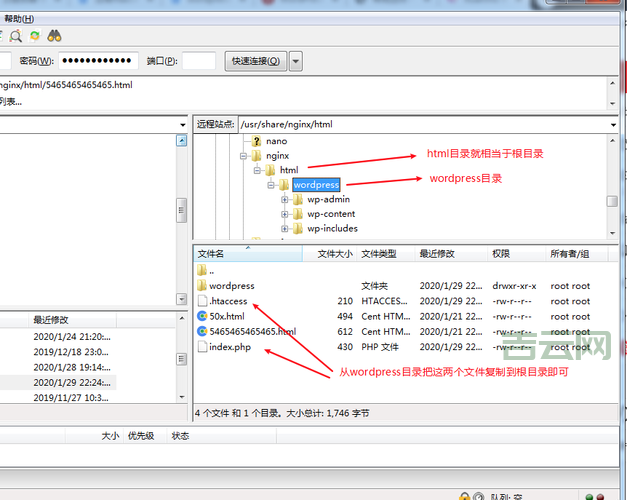This screenshot has height=500, width=627.
Task: Click the 5465465465465.html browser file icon
Action: [202, 331]
